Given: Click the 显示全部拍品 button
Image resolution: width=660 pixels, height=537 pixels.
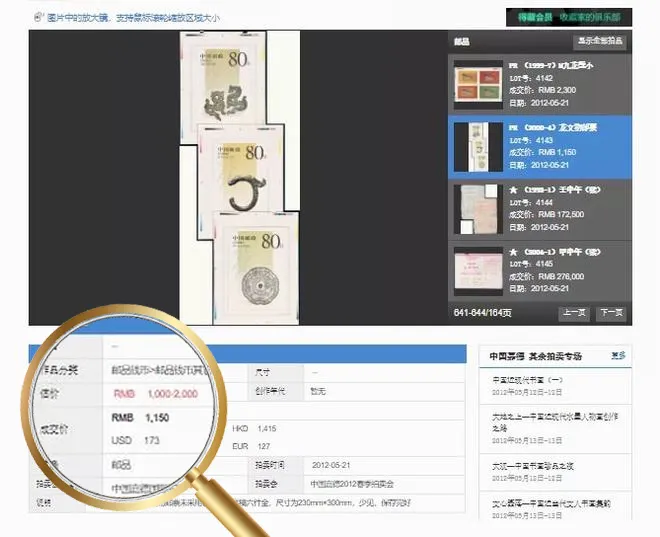Looking at the screenshot, I should pos(600,41).
